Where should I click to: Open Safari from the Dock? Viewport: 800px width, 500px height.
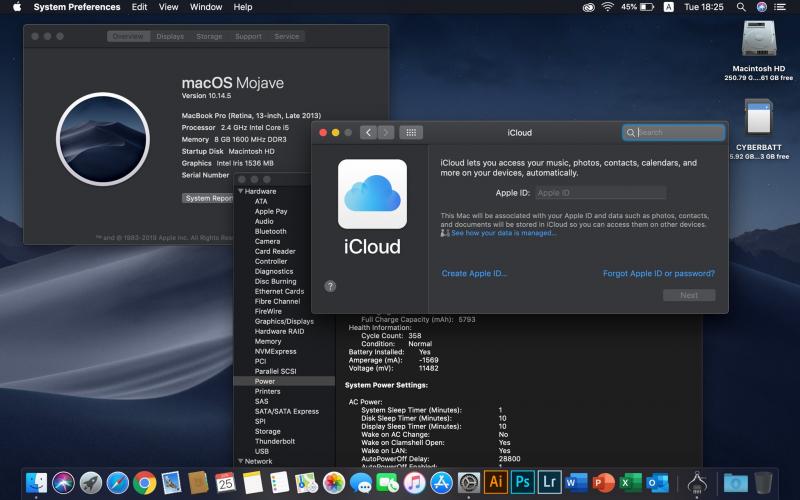click(117, 482)
